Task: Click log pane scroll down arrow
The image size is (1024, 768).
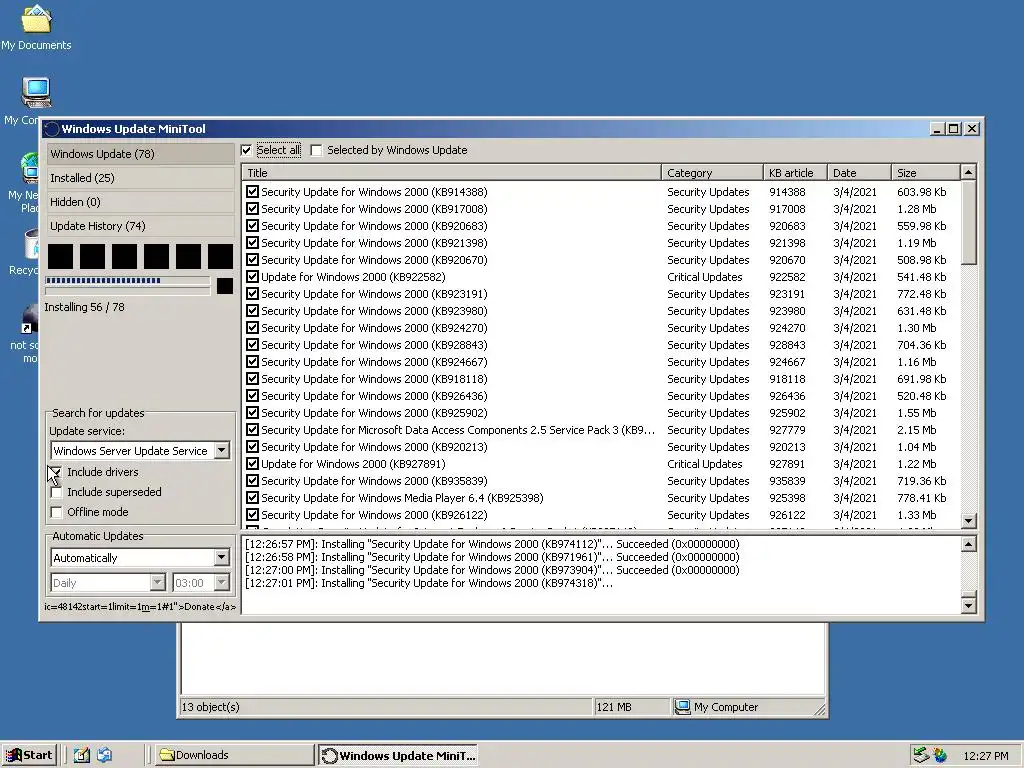Action: [x=969, y=605]
